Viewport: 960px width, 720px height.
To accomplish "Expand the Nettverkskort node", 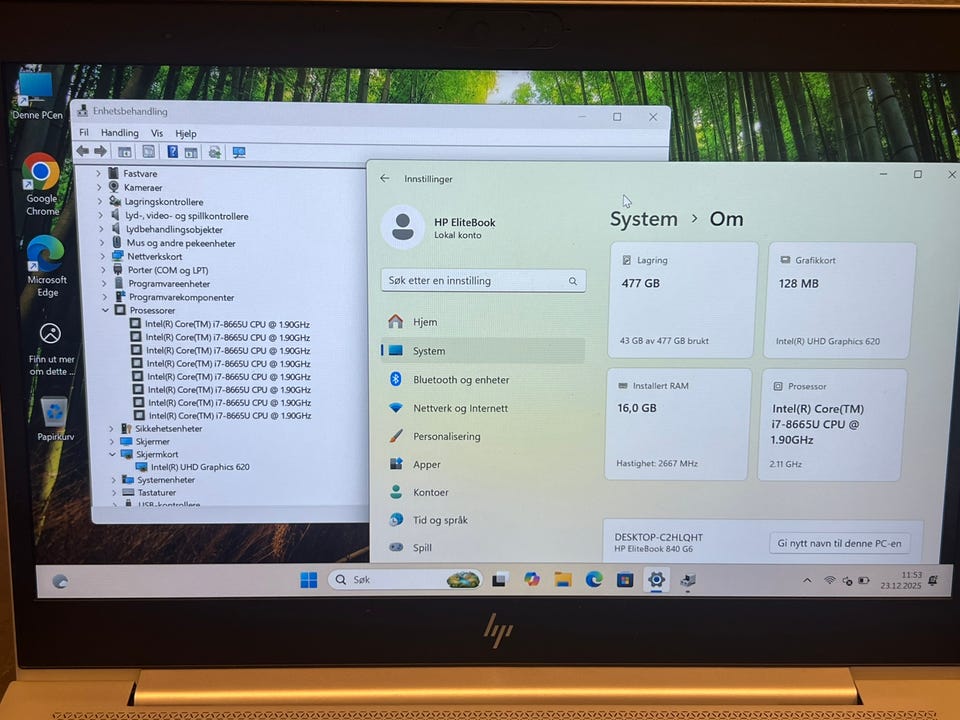I will click(x=102, y=256).
